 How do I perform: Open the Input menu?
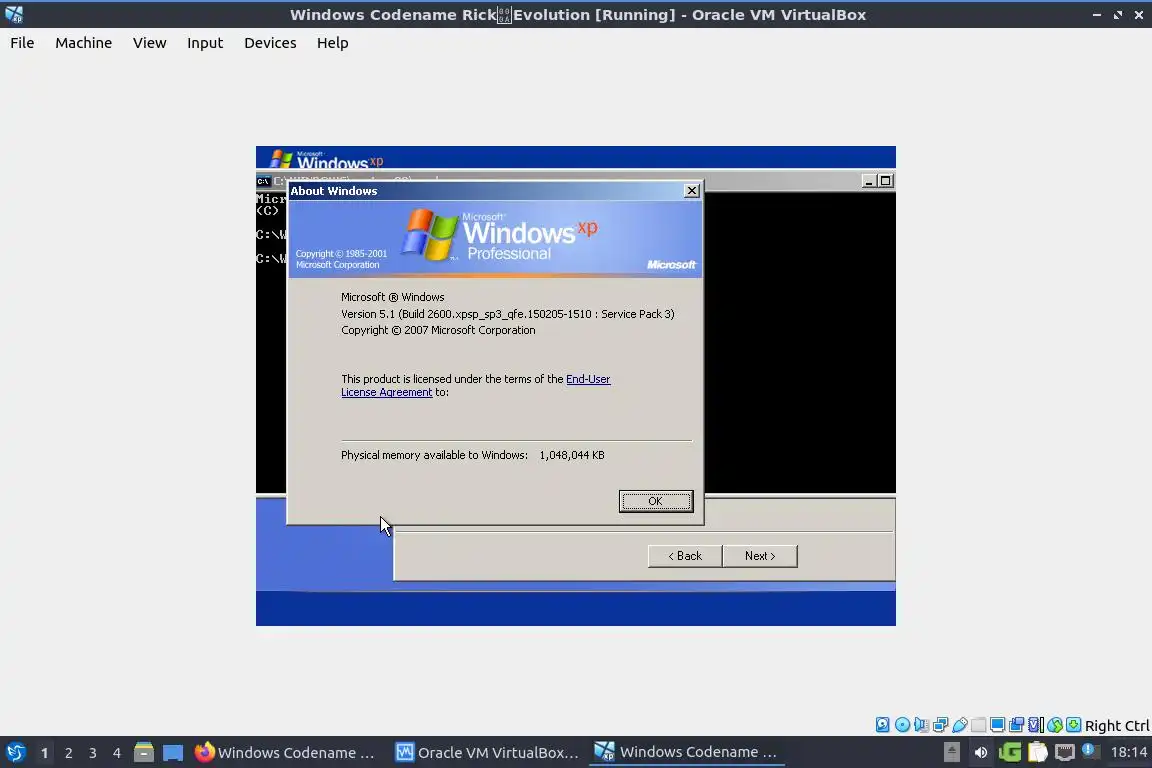pyautogui.click(x=205, y=43)
